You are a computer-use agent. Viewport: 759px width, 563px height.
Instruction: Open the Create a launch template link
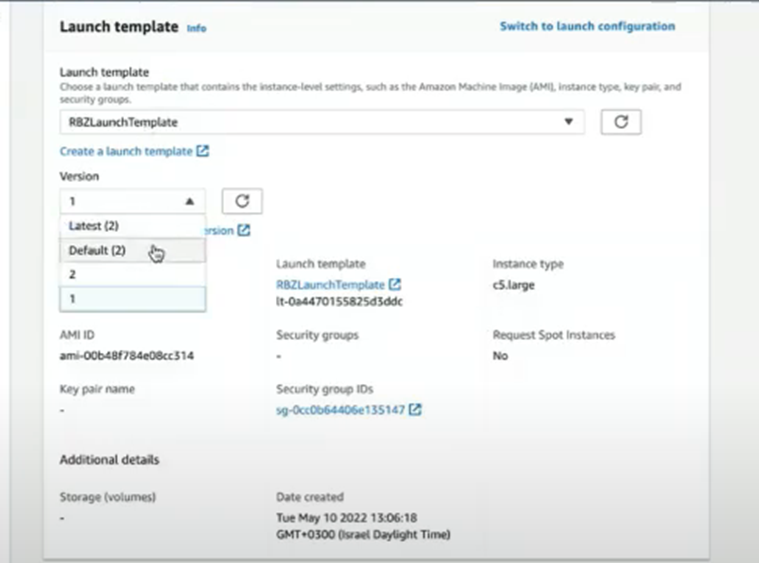coord(126,151)
